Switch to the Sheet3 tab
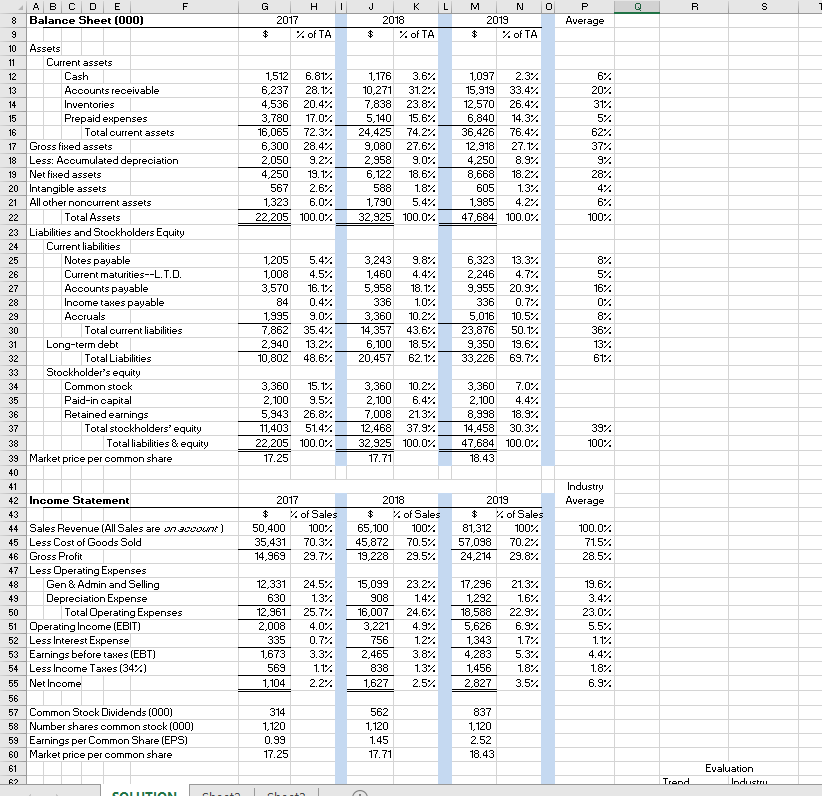The height and width of the screenshot is (796, 822). 286,792
